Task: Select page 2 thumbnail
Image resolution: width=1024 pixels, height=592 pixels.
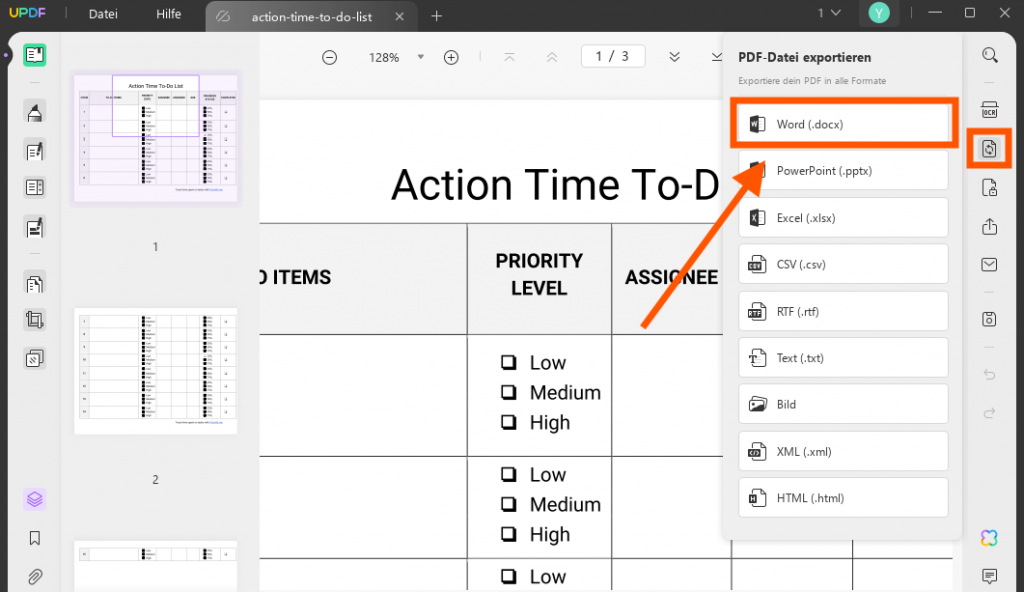Action: 155,371
